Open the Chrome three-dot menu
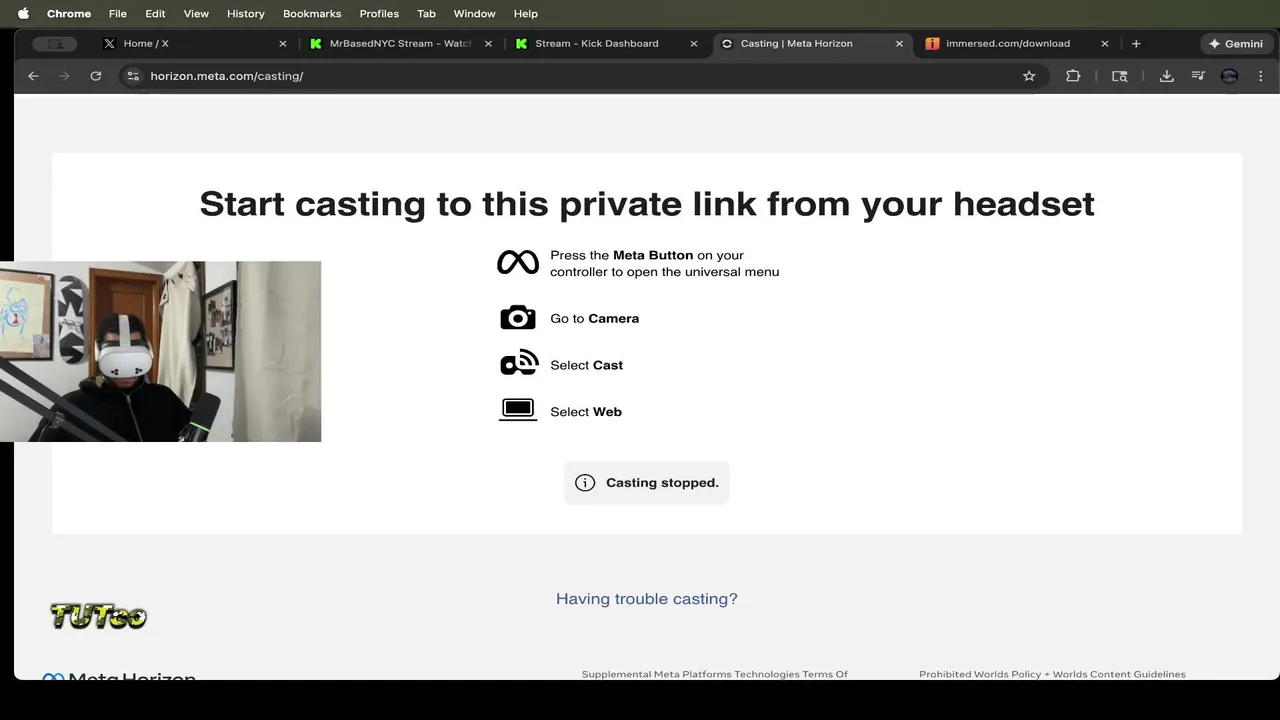 [1261, 76]
